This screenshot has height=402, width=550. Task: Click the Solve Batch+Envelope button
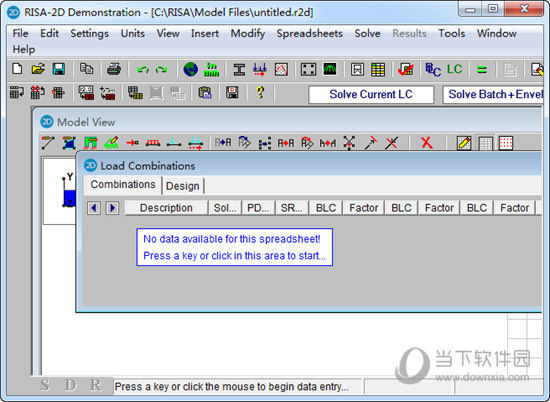pyautogui.click(x=494, y=94)
